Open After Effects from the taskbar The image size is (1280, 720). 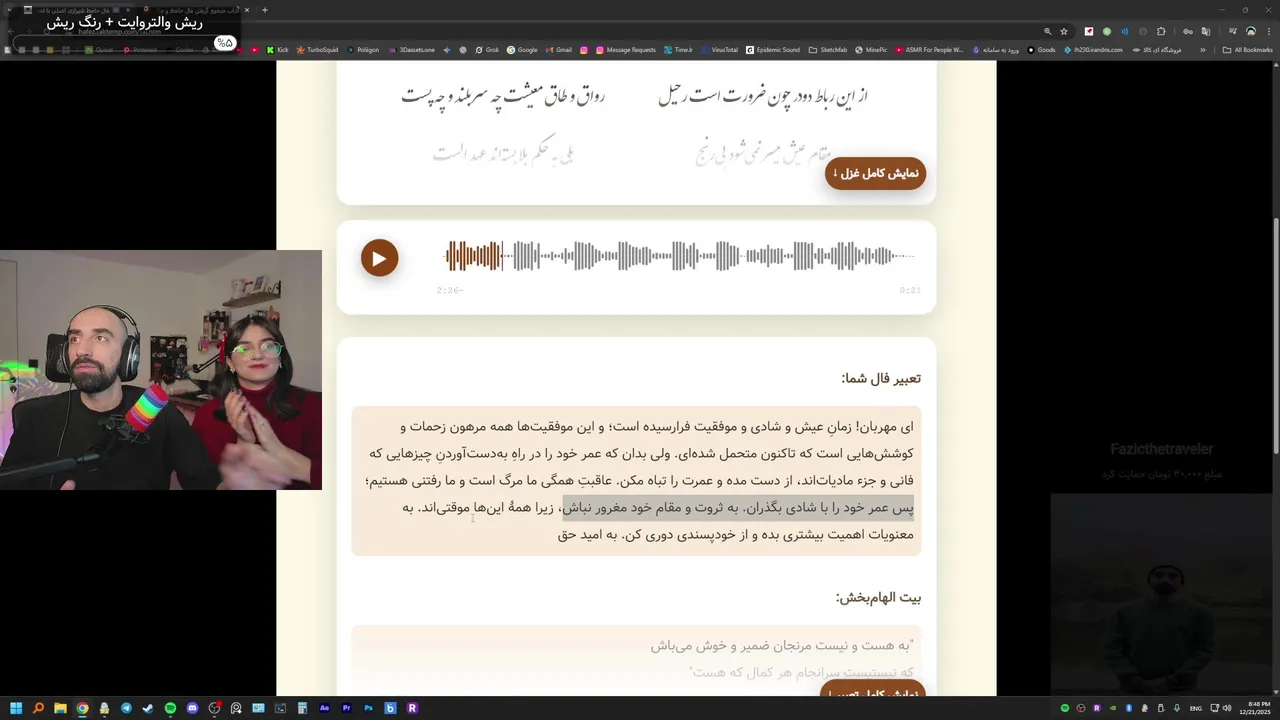pos(324,708)
